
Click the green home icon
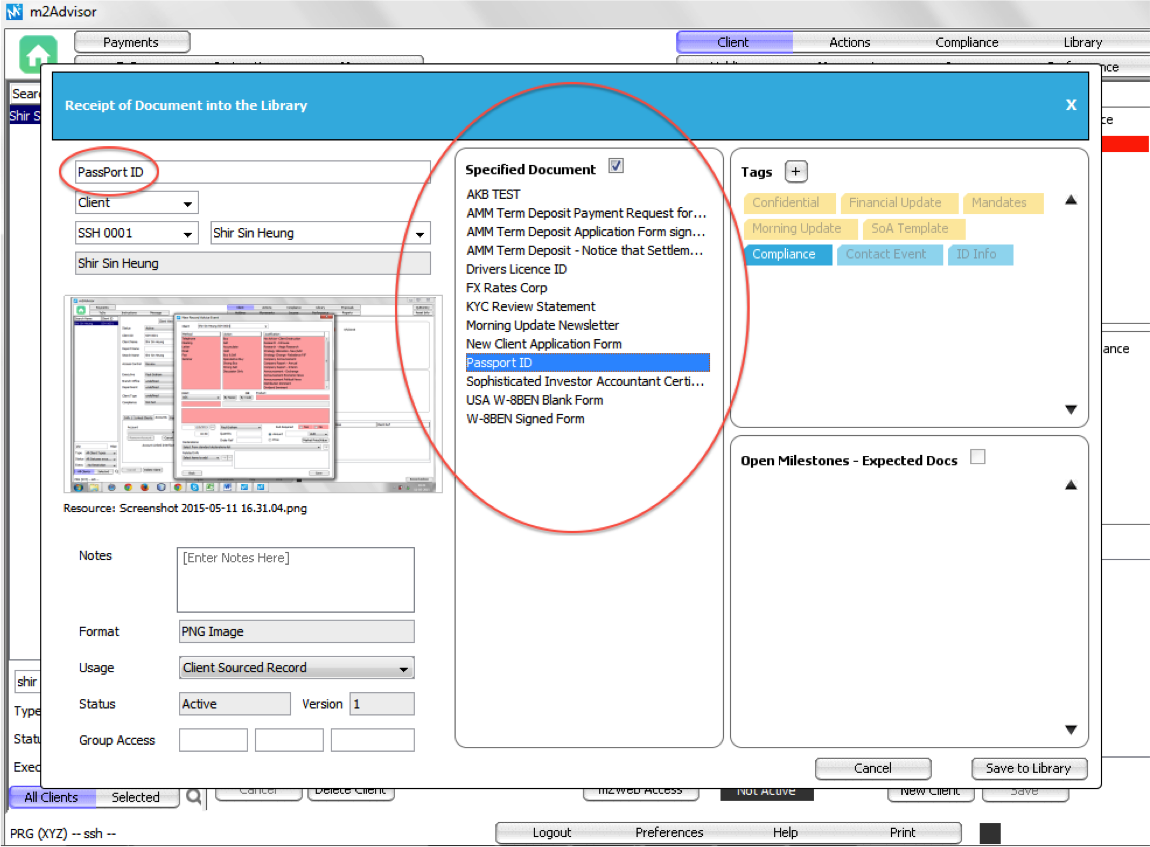[38, 53]
